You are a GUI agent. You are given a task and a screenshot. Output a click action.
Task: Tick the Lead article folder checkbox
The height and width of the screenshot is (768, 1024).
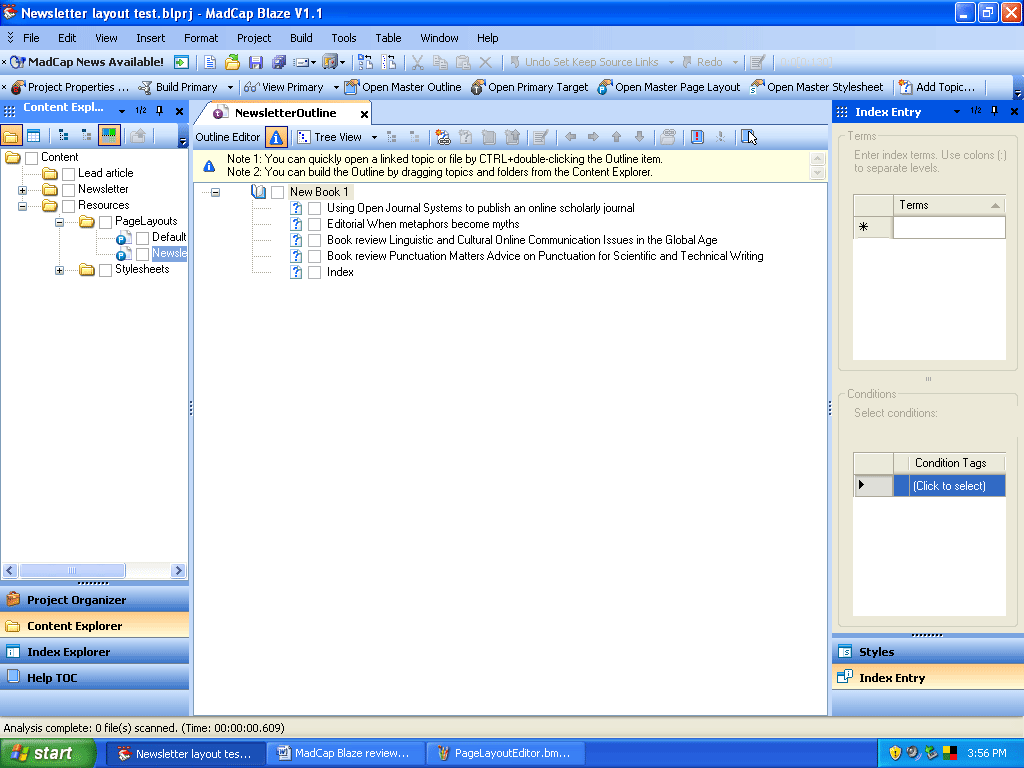tap(69, 174)
